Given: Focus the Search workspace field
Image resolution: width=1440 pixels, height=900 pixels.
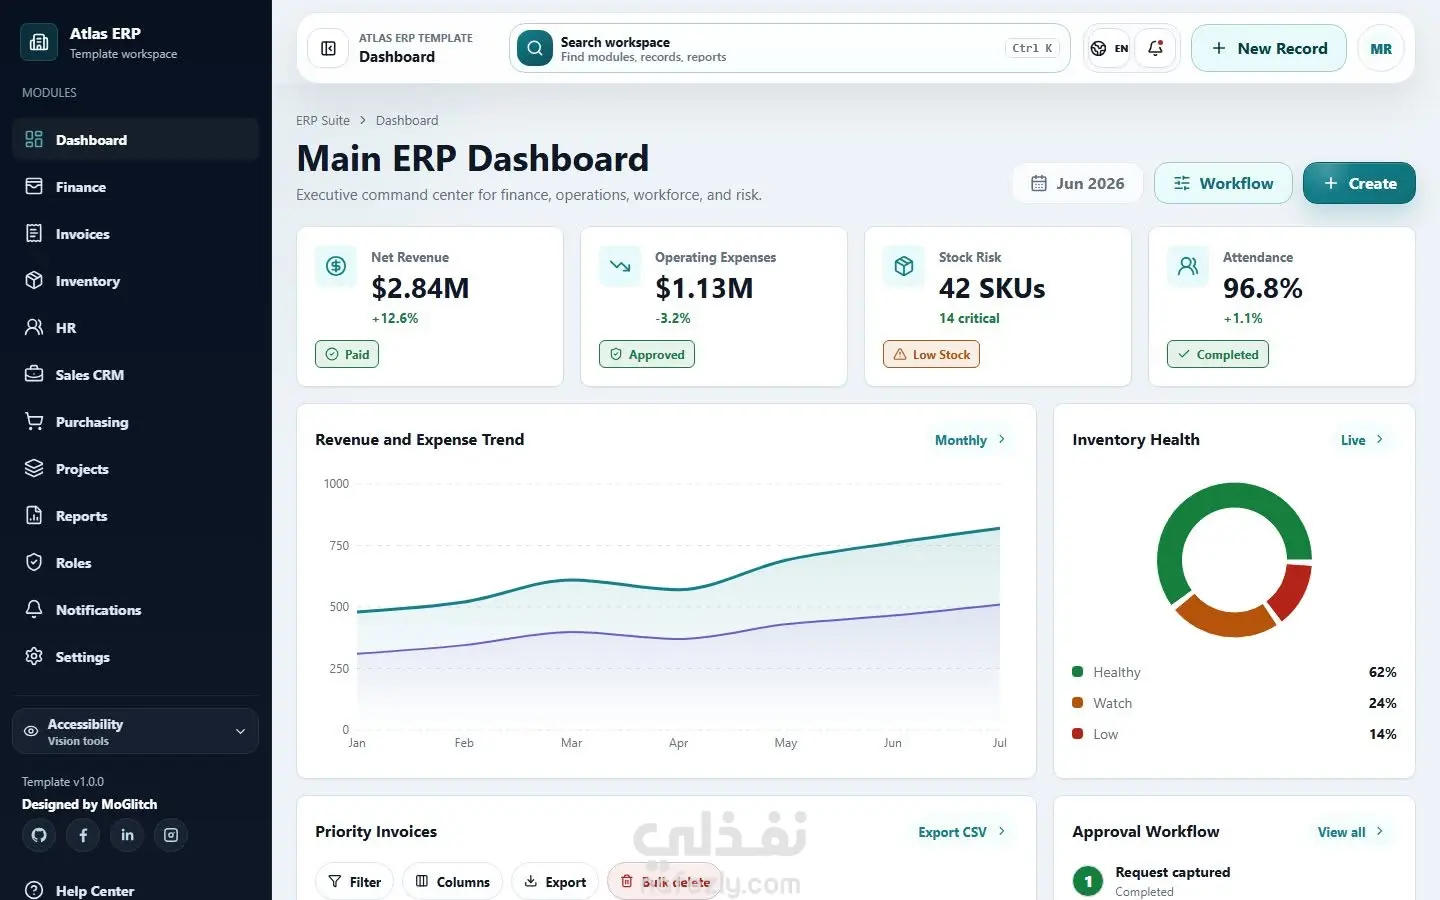Looking at the screenshot, I should tap(790, 48).
